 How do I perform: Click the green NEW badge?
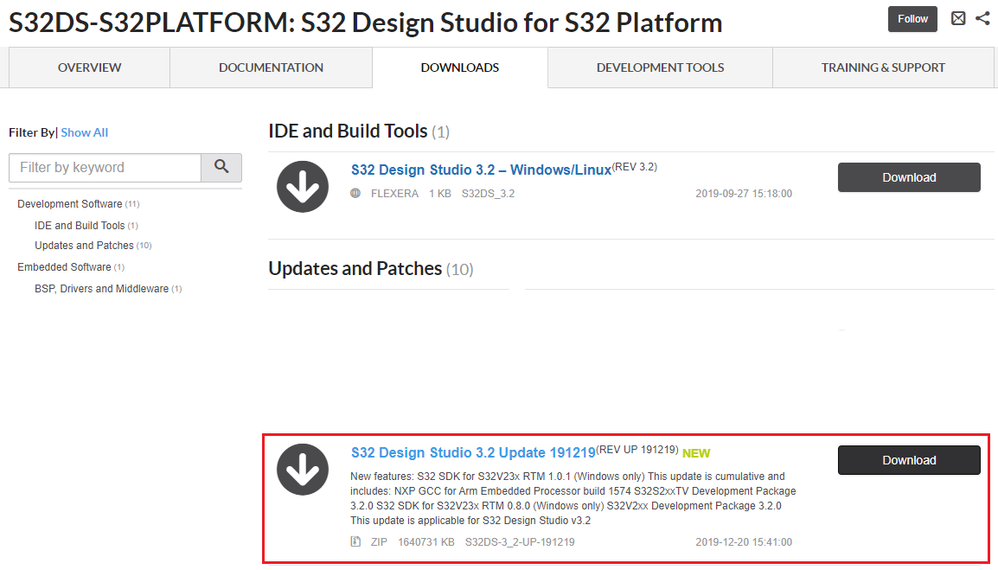coord(696,453)
